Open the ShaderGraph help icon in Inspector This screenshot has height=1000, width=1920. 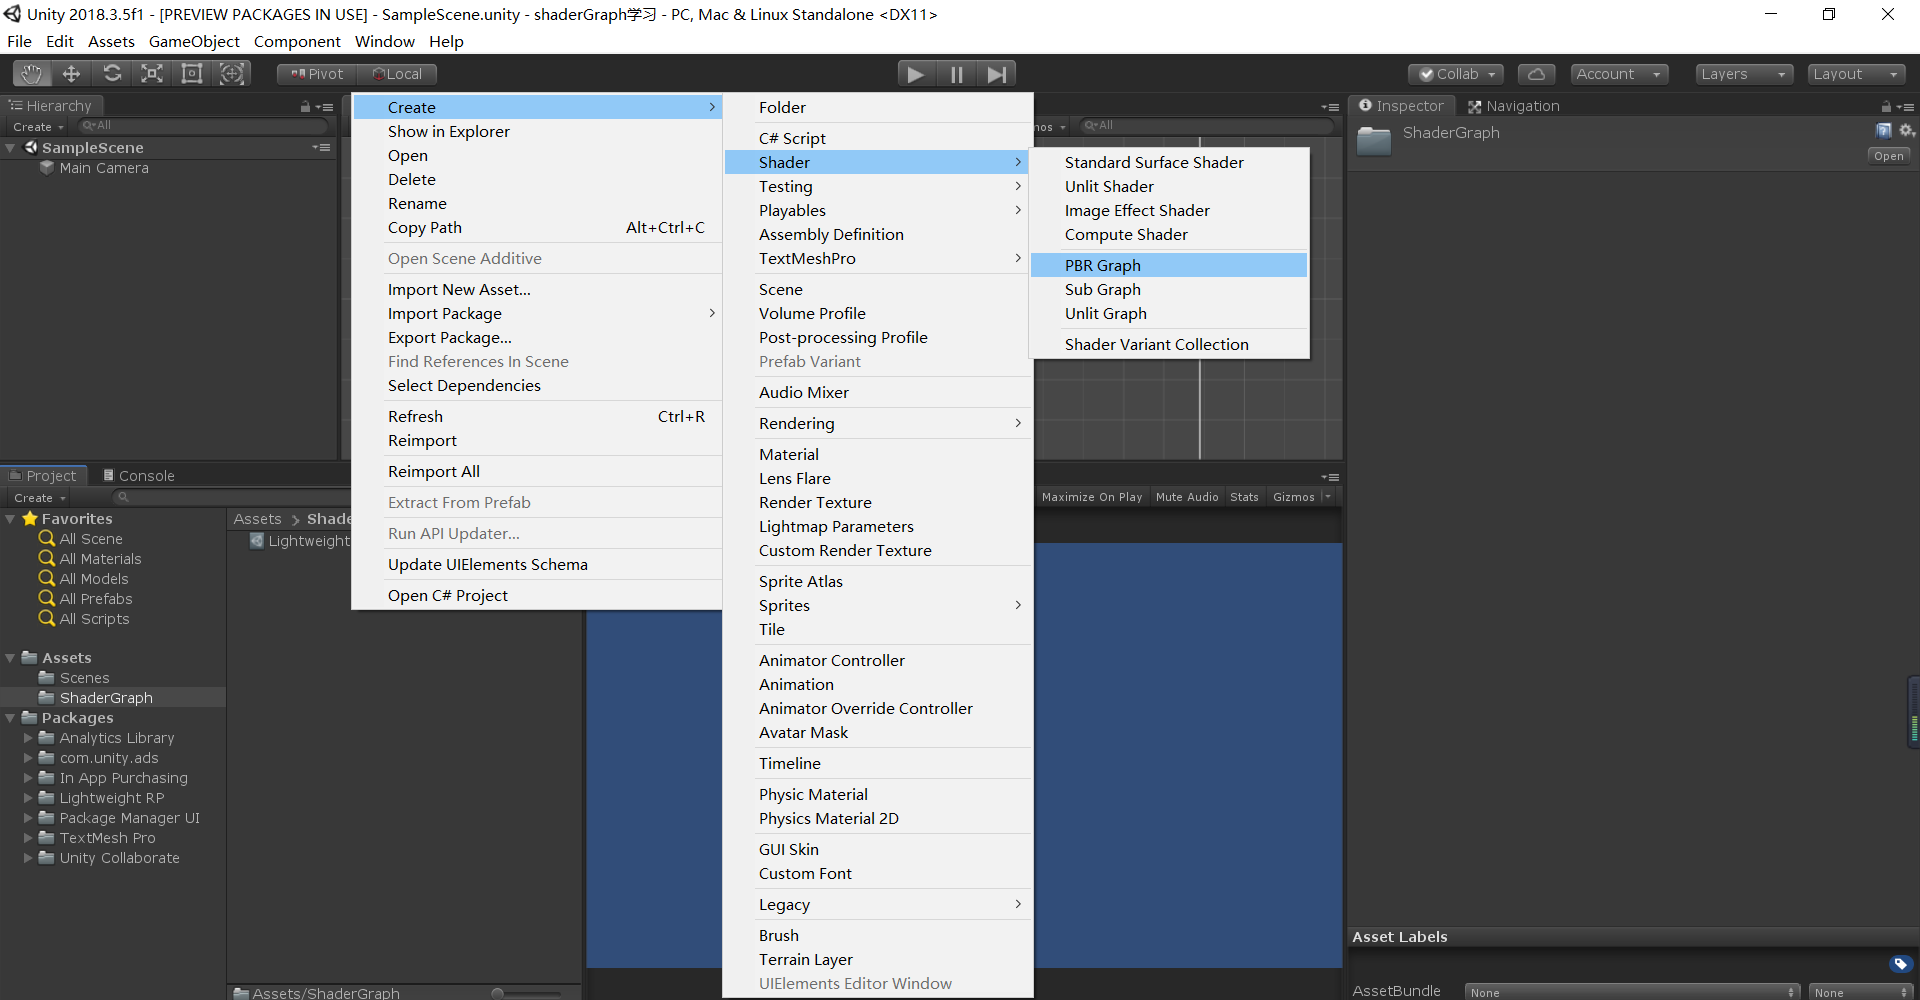click(x=1884, y=131)
